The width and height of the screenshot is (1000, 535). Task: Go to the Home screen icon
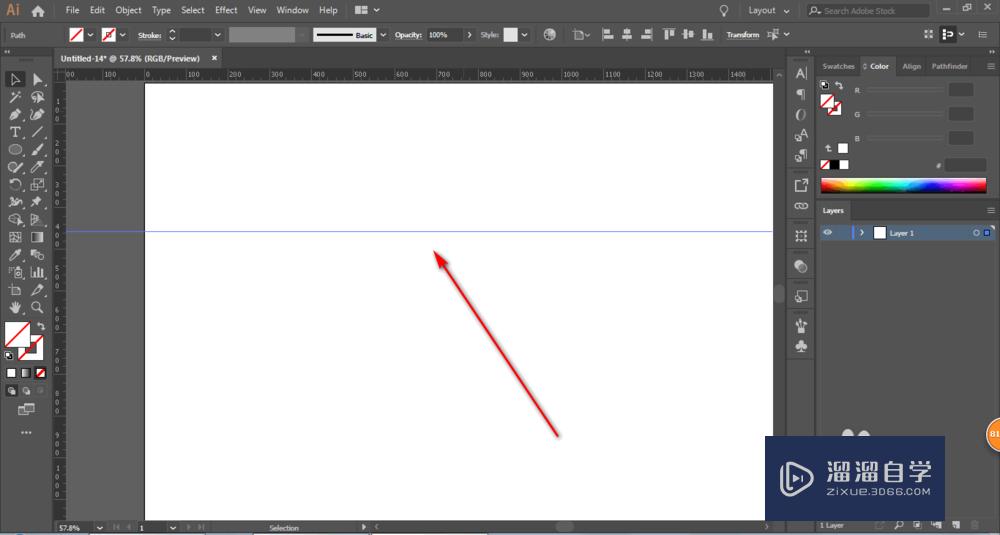(x=38, y=11)
